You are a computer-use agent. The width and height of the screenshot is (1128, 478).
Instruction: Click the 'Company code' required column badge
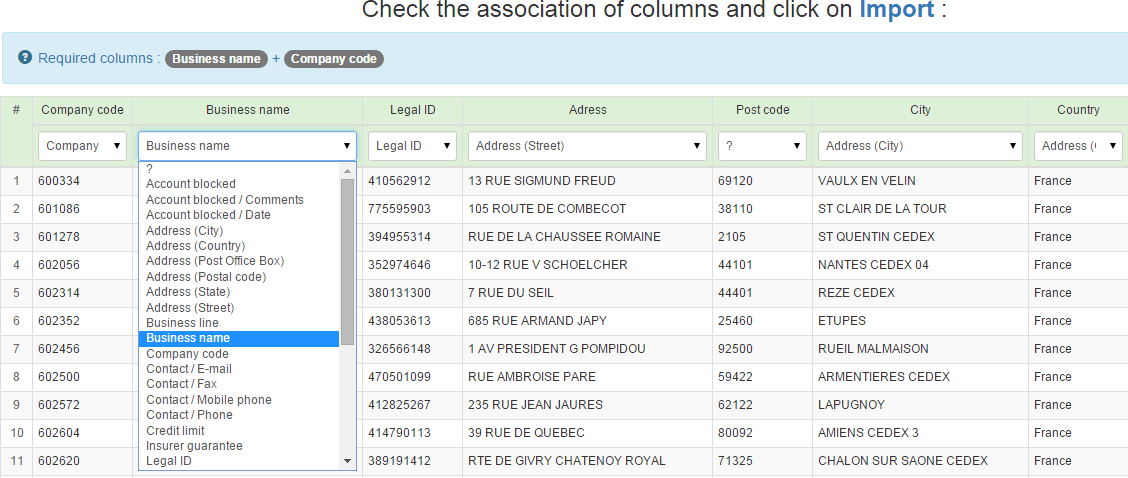[x=334, y=59]
